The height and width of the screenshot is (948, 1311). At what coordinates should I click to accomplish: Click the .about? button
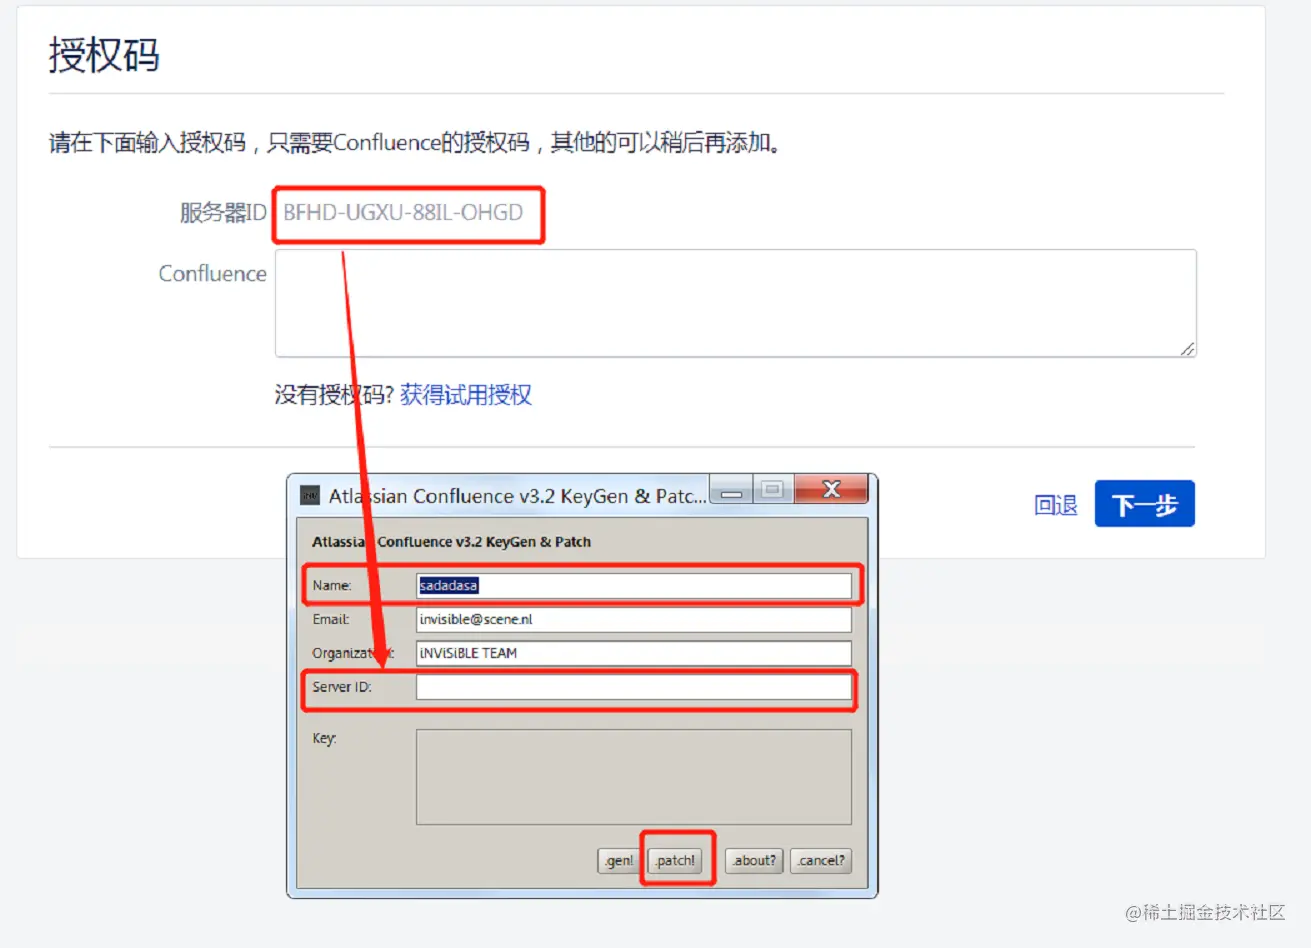(754, 860)
